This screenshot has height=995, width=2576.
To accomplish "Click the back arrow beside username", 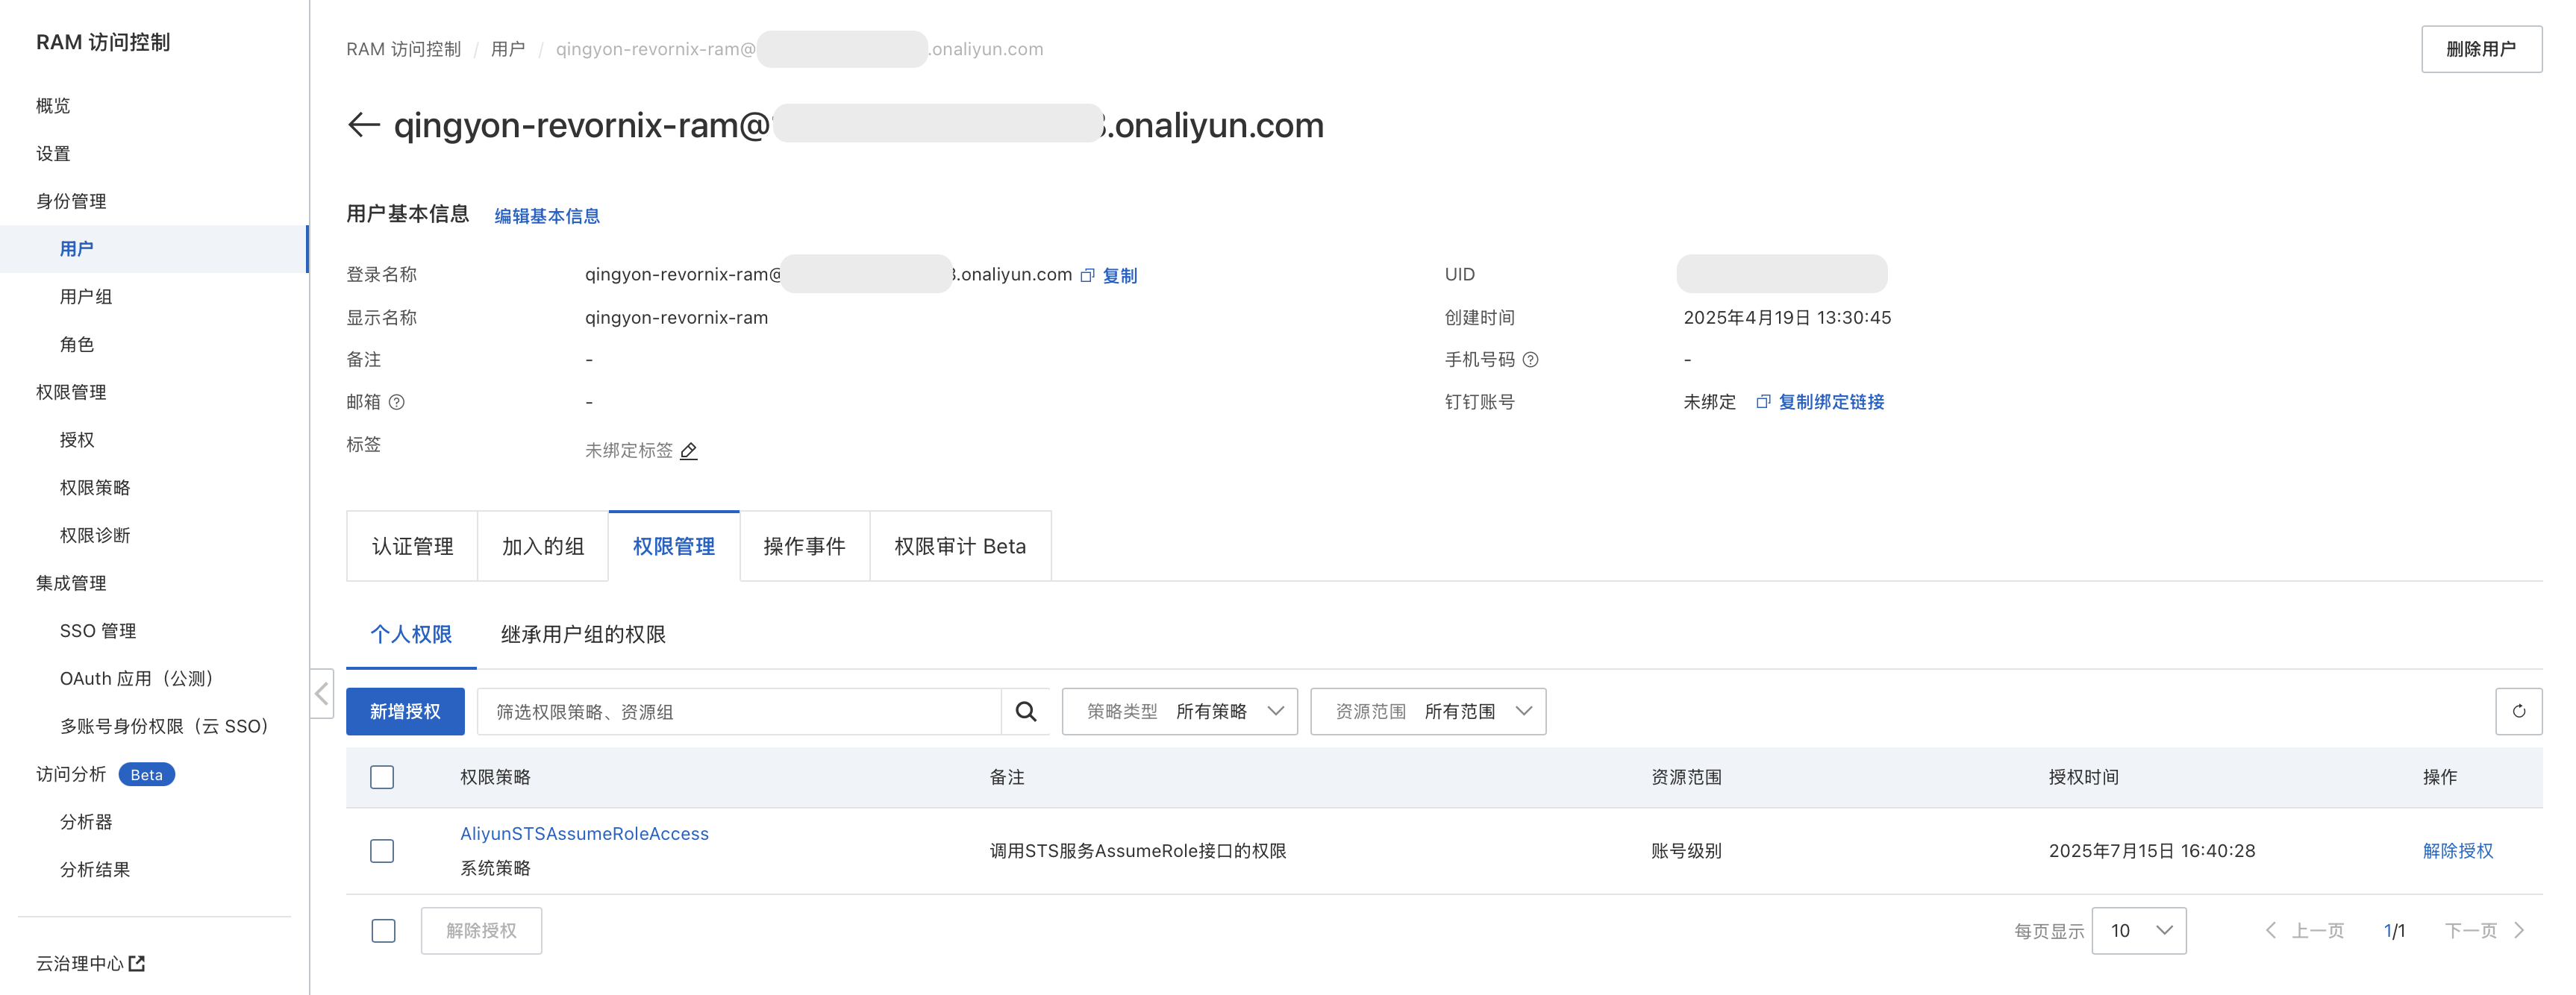I will [x=363, y=125].
